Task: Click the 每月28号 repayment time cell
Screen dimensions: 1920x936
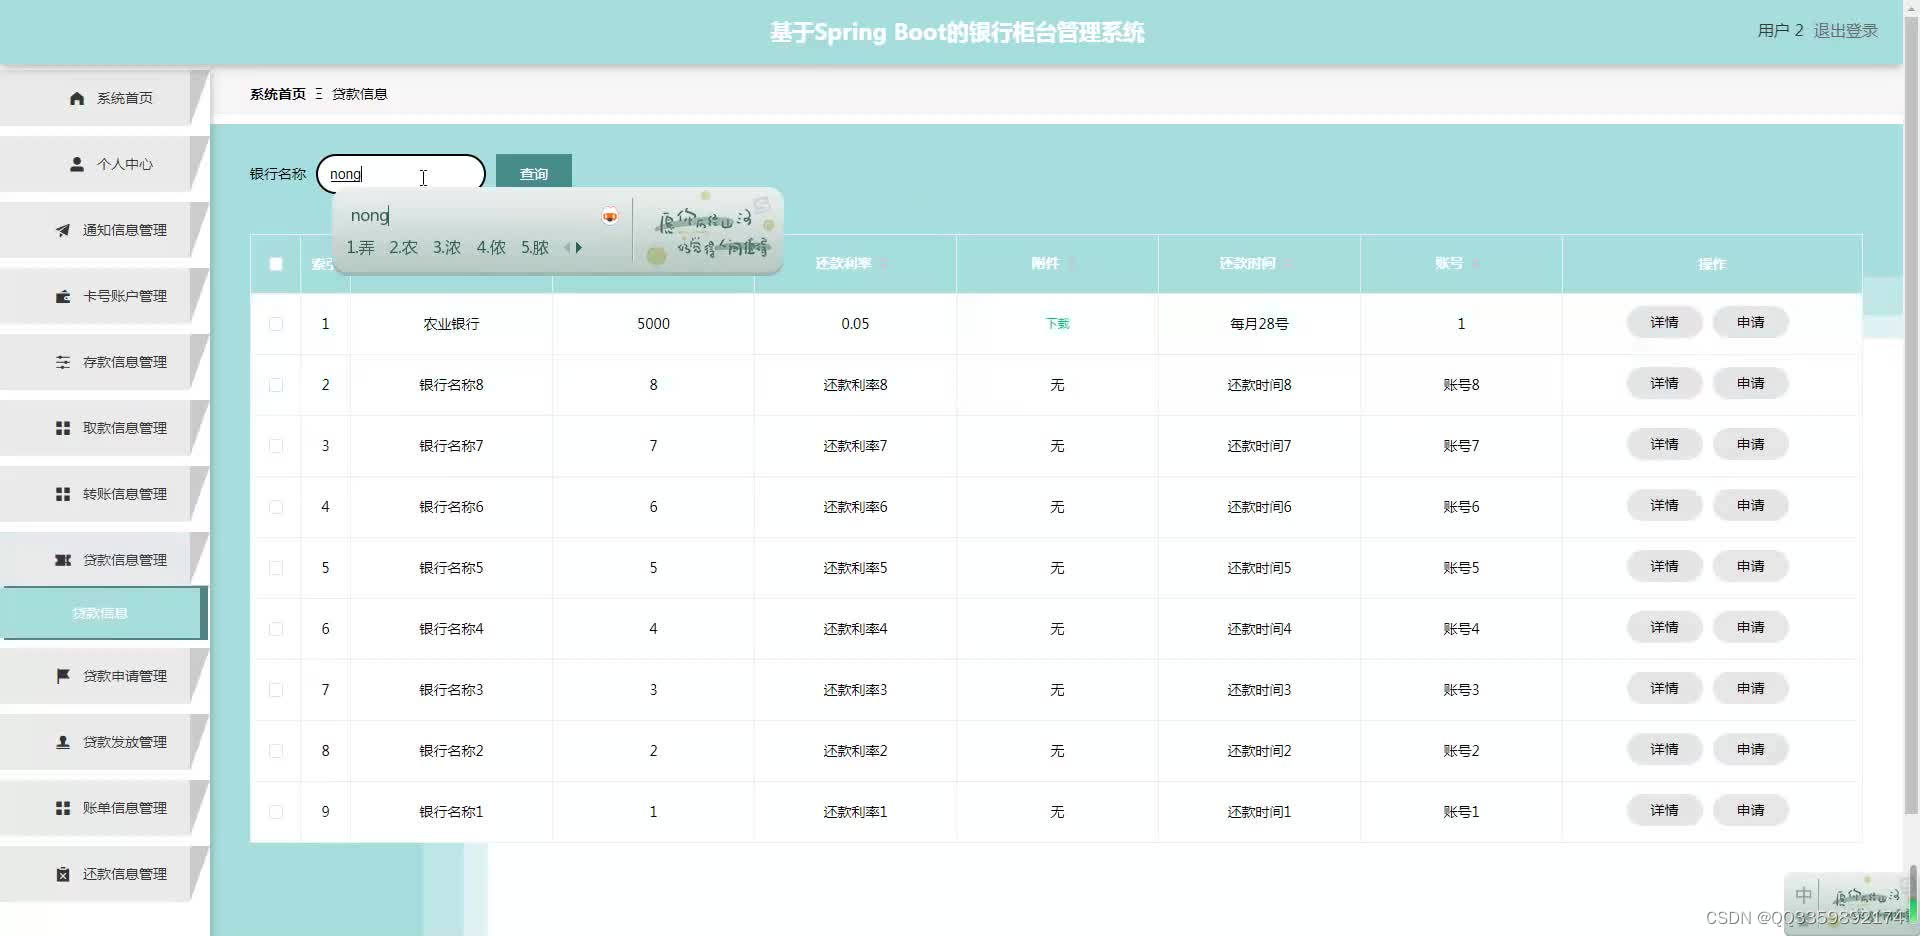Action: (1259, 324)
